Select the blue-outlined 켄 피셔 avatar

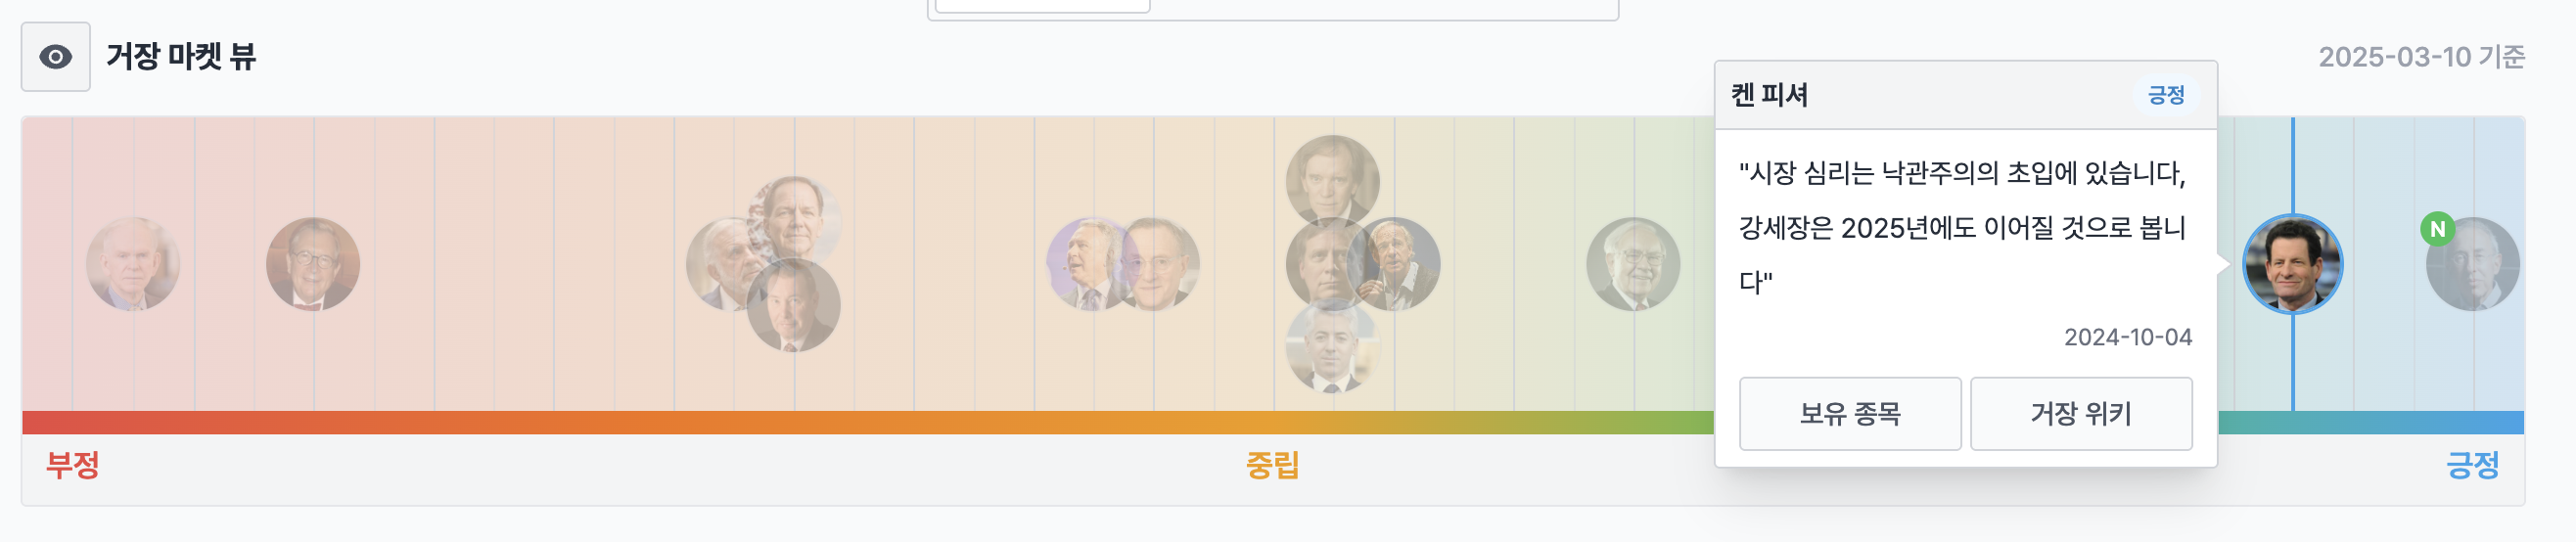(x=2292, y=264)
